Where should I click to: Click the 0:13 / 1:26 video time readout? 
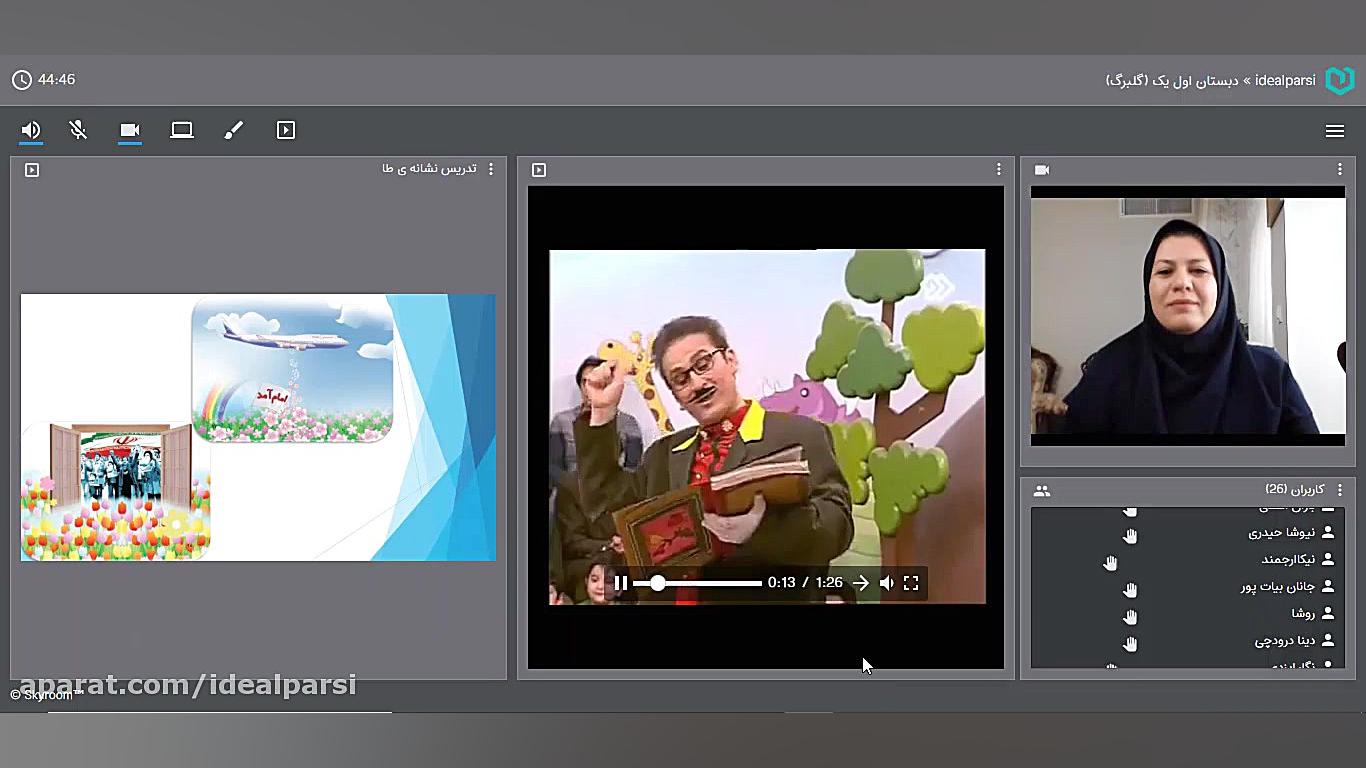805,583
